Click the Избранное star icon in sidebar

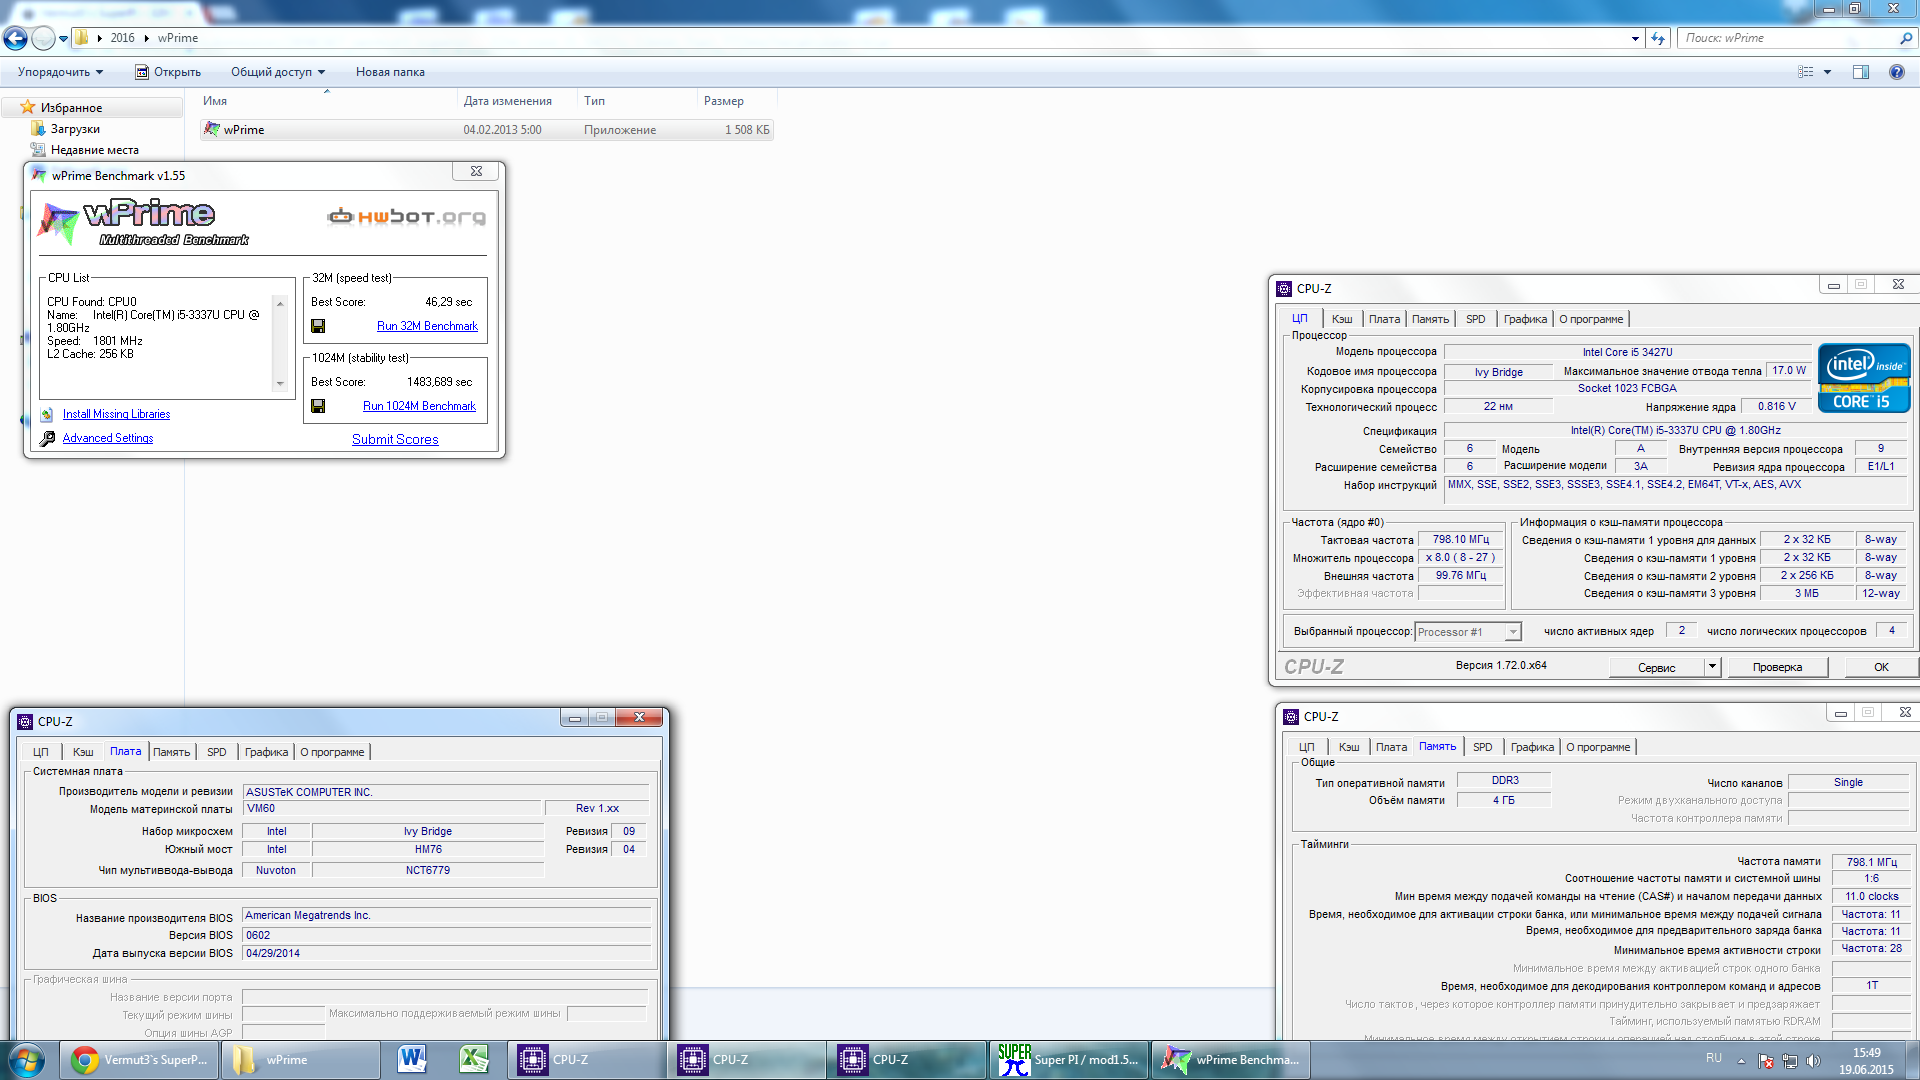point(28,107)
